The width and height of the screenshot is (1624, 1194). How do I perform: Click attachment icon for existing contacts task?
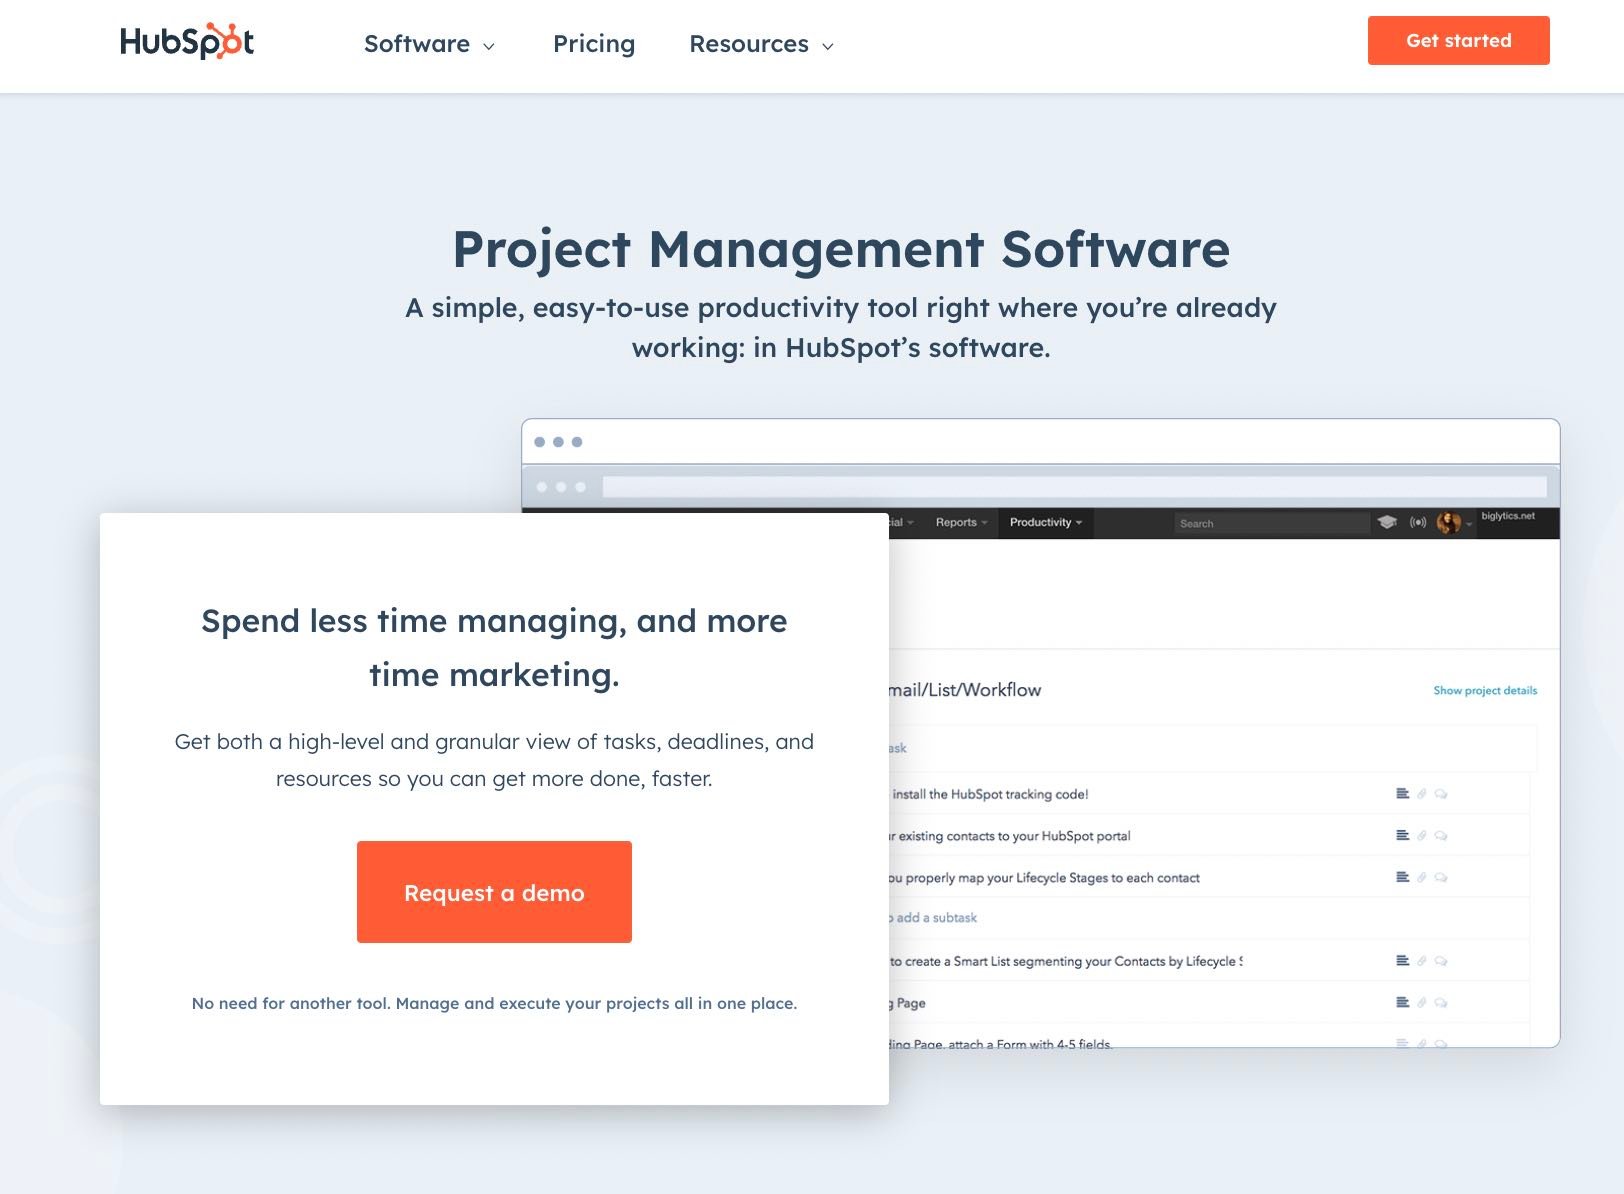[x=1421, y=836]
